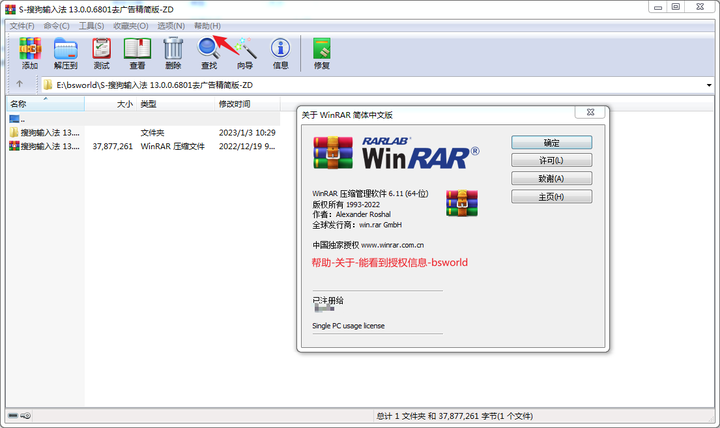Screen dimensions: 720x428
Task: Go up one folder level arrow
Action: [x=19, y=84]
